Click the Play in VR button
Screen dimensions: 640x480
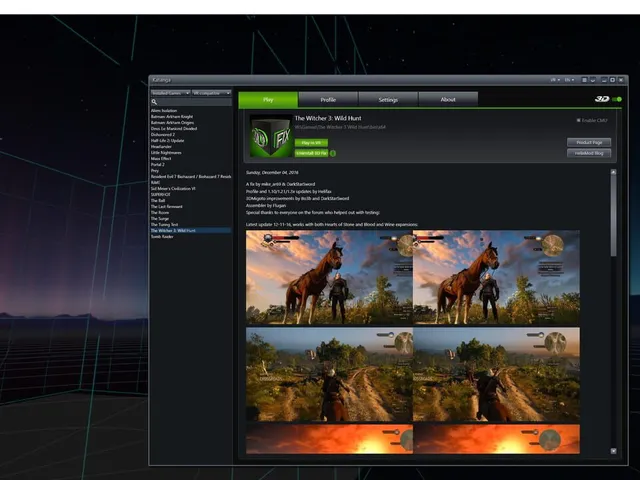(x=311, y=143)
